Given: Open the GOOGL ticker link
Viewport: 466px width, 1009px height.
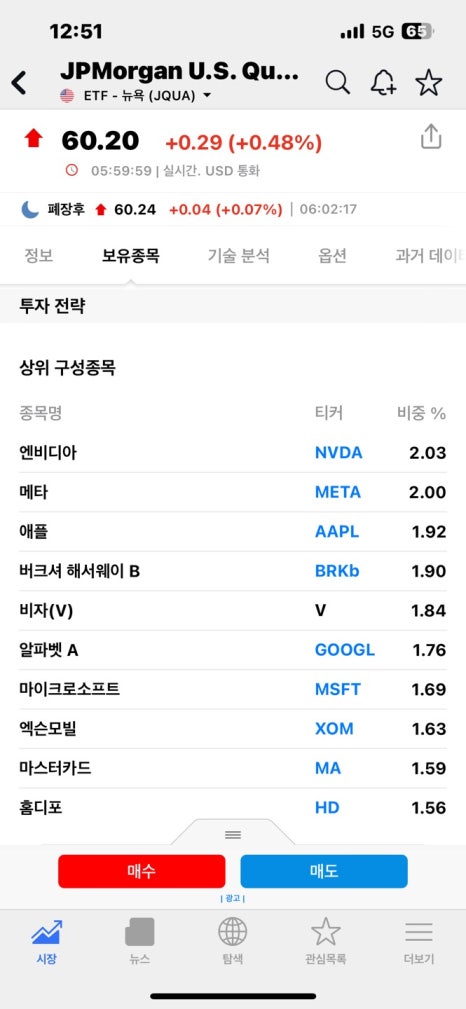Looking at the screenshot, I should pos(344,650).
